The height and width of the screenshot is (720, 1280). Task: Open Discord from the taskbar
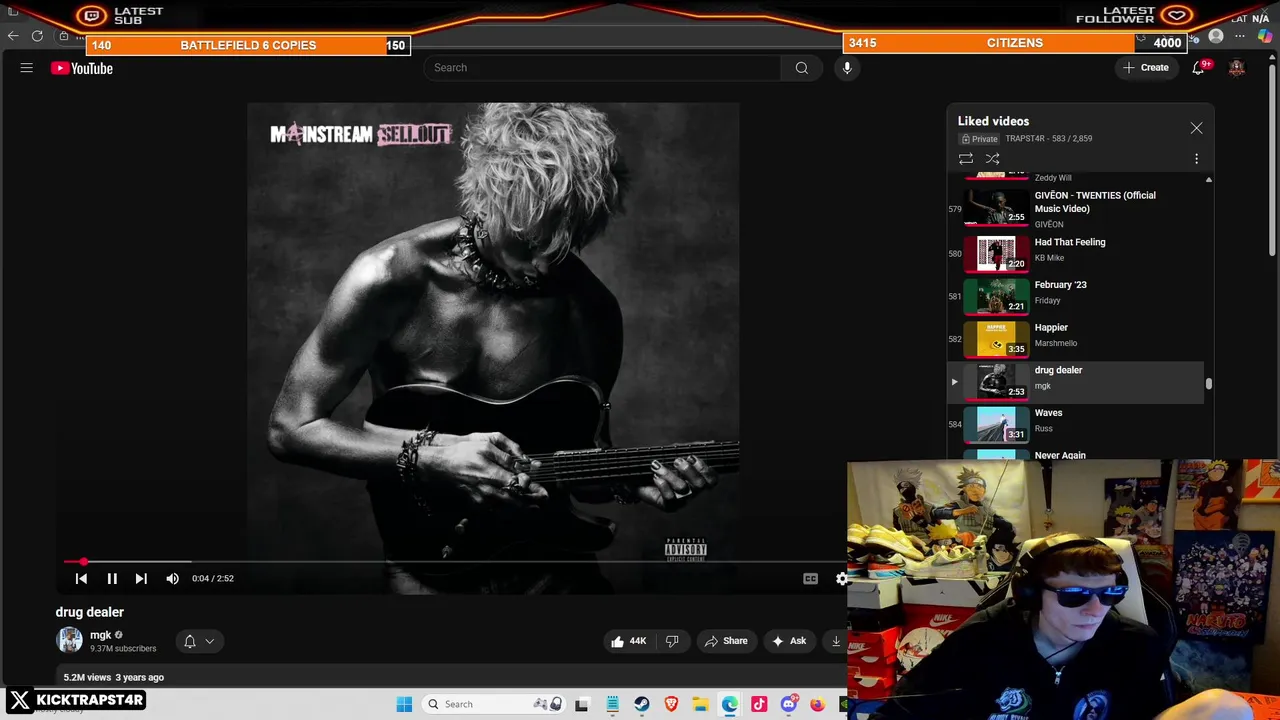789,704
